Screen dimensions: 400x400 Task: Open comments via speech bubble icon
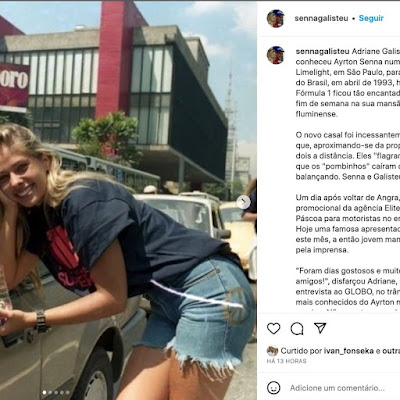[297, 329]
